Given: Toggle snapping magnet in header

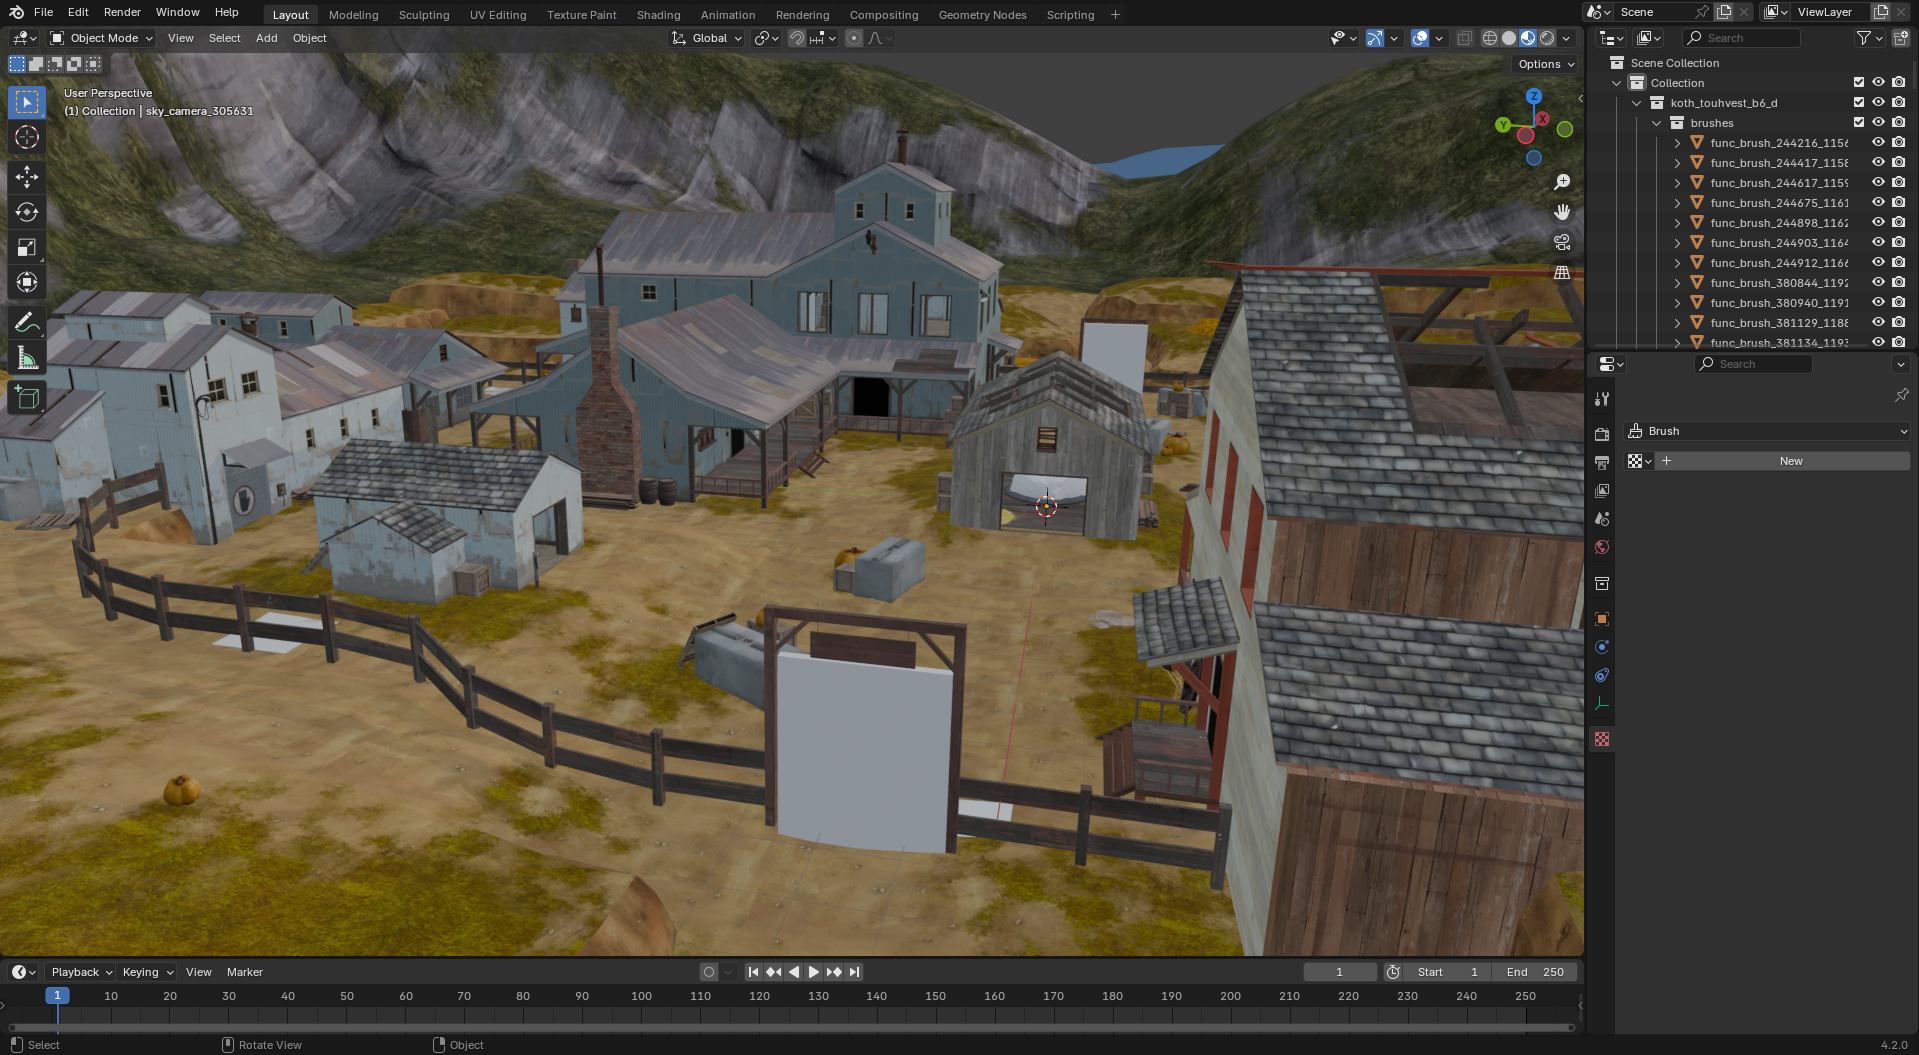Looking at the screenshot, I should click(797, 38).
